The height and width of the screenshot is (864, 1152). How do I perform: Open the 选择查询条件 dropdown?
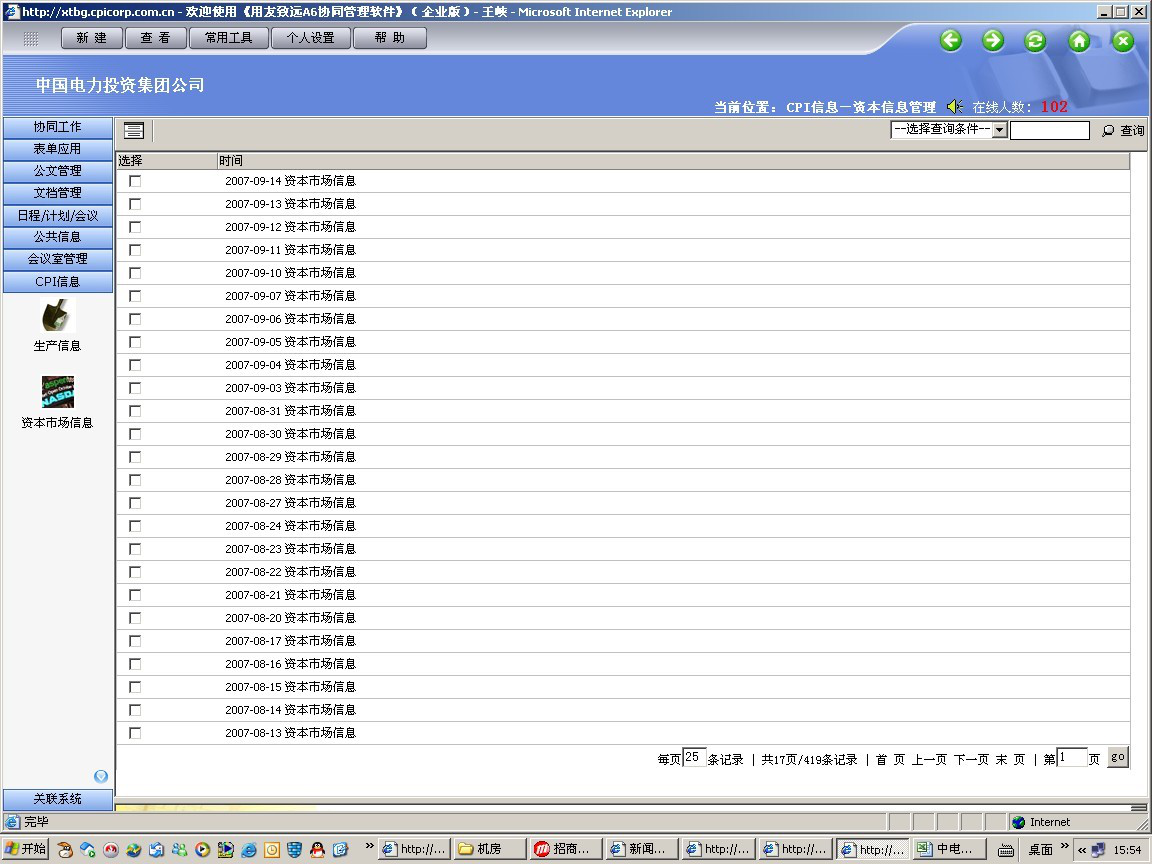click(999, 130)
